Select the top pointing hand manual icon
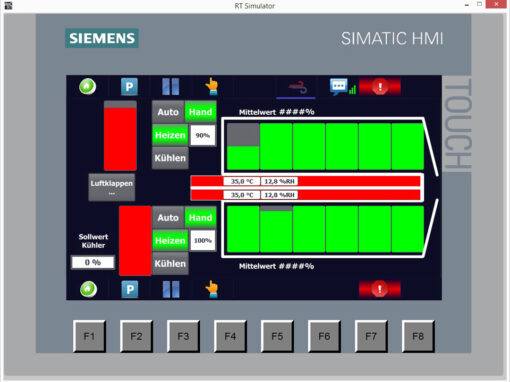The width and height of the screenshot is (510, 382). 212,87
